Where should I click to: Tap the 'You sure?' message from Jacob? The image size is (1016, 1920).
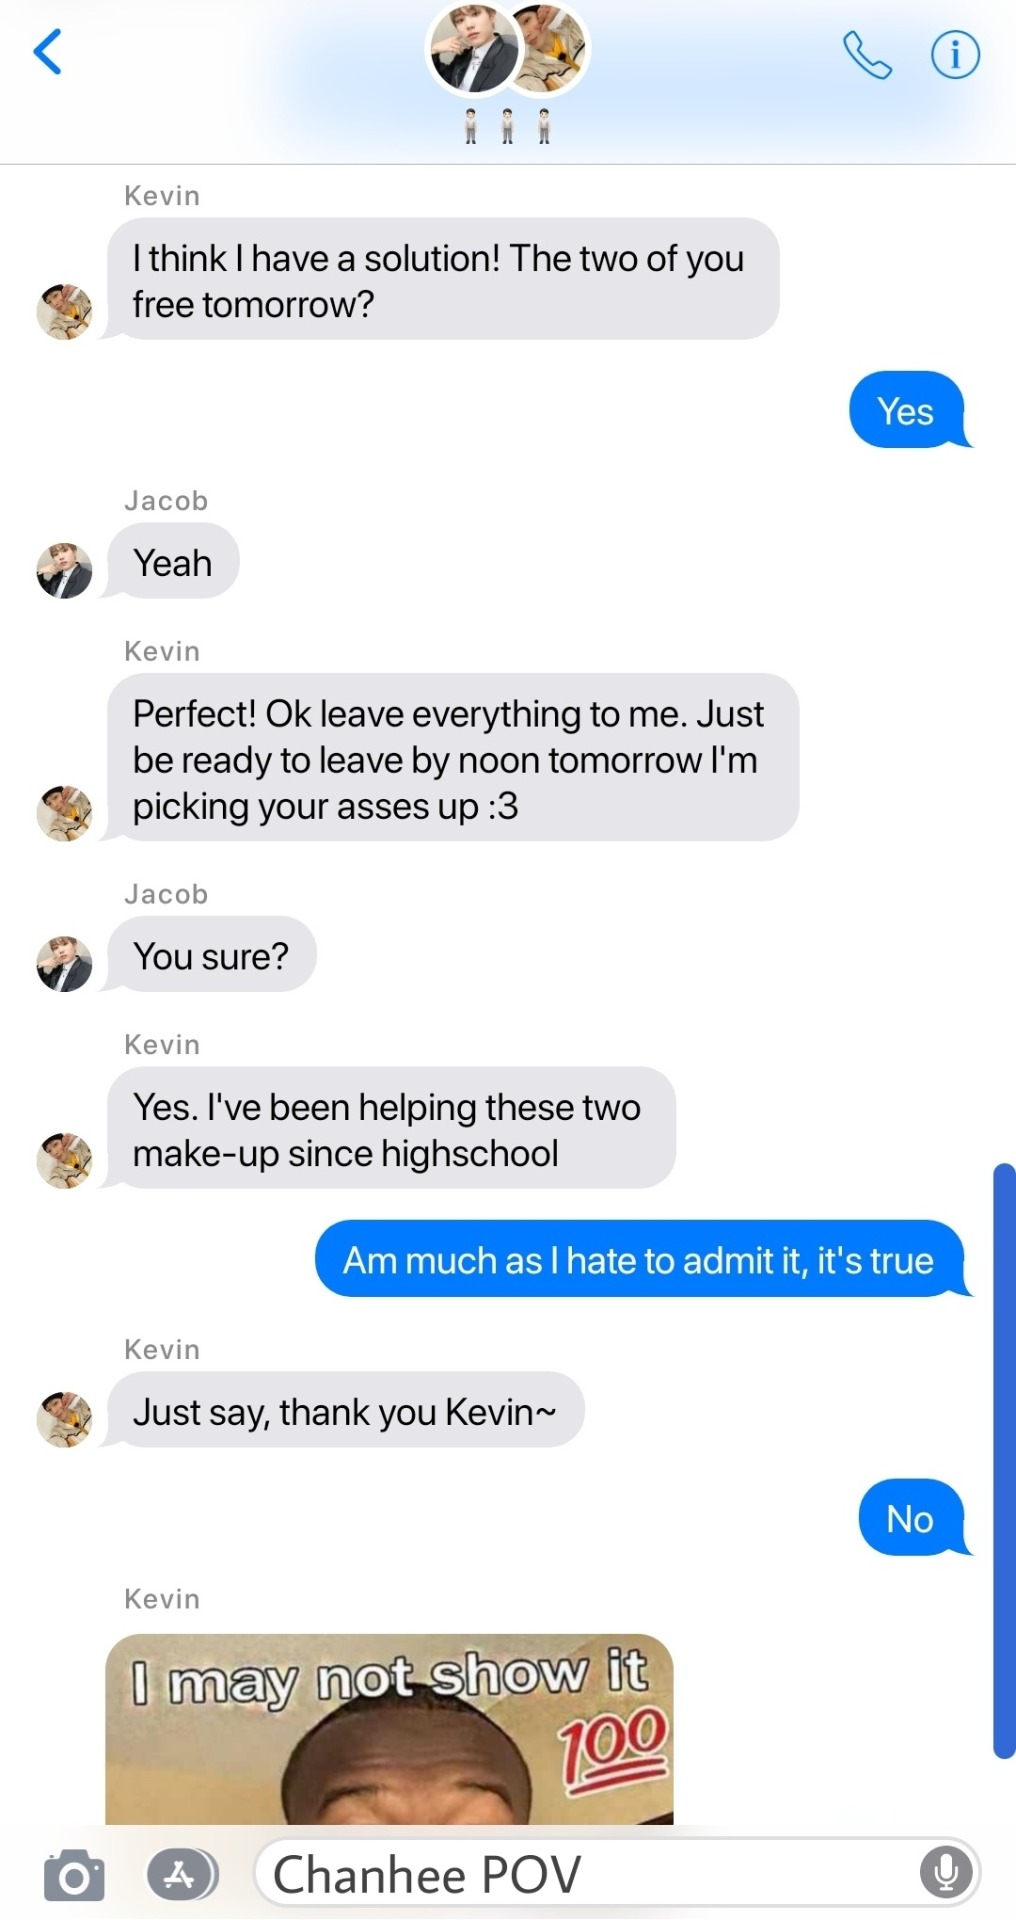click(211, 955)
